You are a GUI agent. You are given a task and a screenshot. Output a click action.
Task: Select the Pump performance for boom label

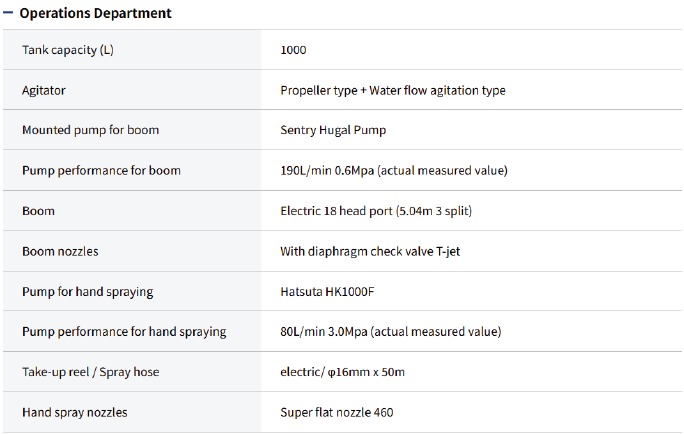coord(101,170)
